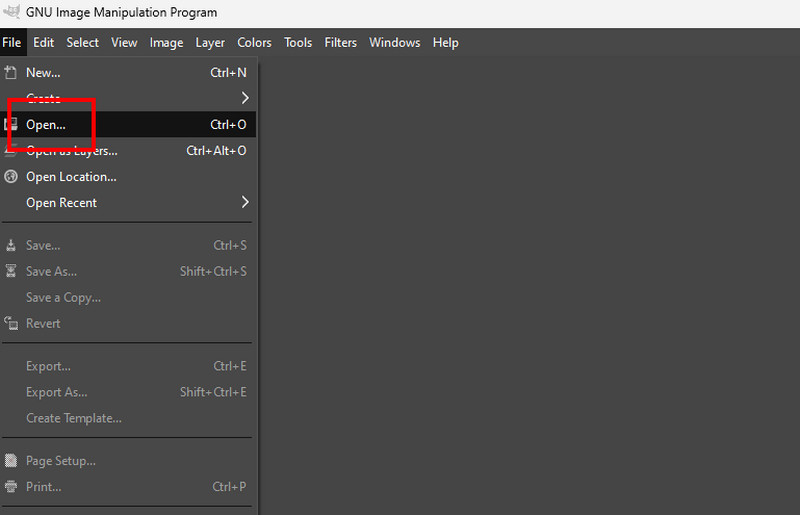Image resolution: width=800 pixels, height=515 pixels.
Task: Open the Windows menu
Action: pos(394,42)
